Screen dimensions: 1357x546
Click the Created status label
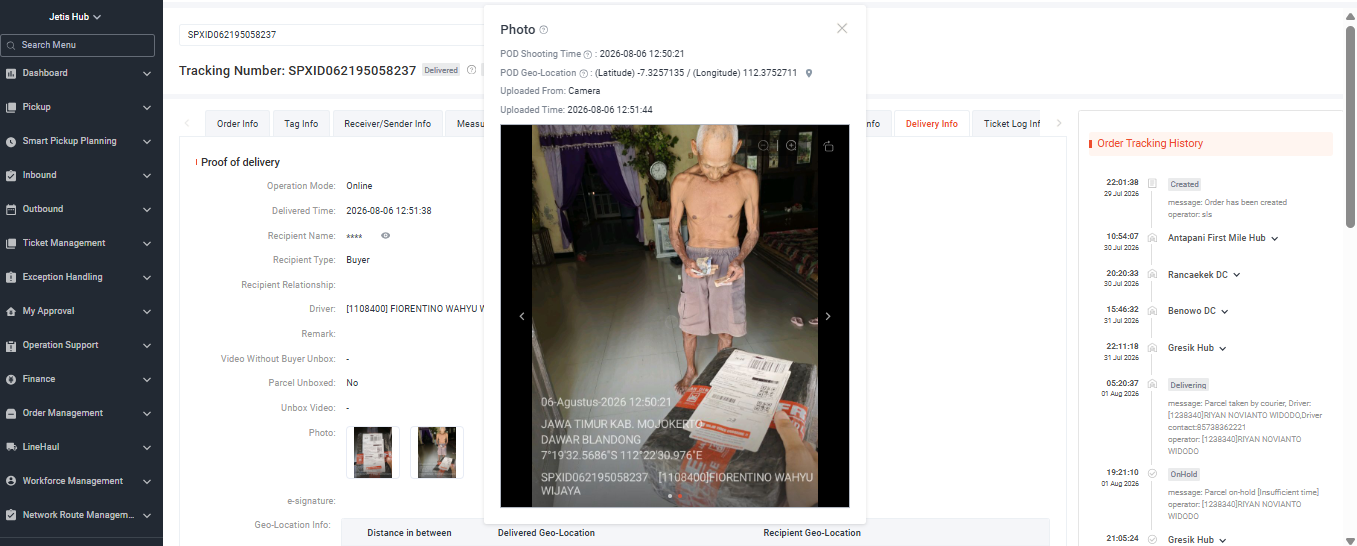[1185, 184]
